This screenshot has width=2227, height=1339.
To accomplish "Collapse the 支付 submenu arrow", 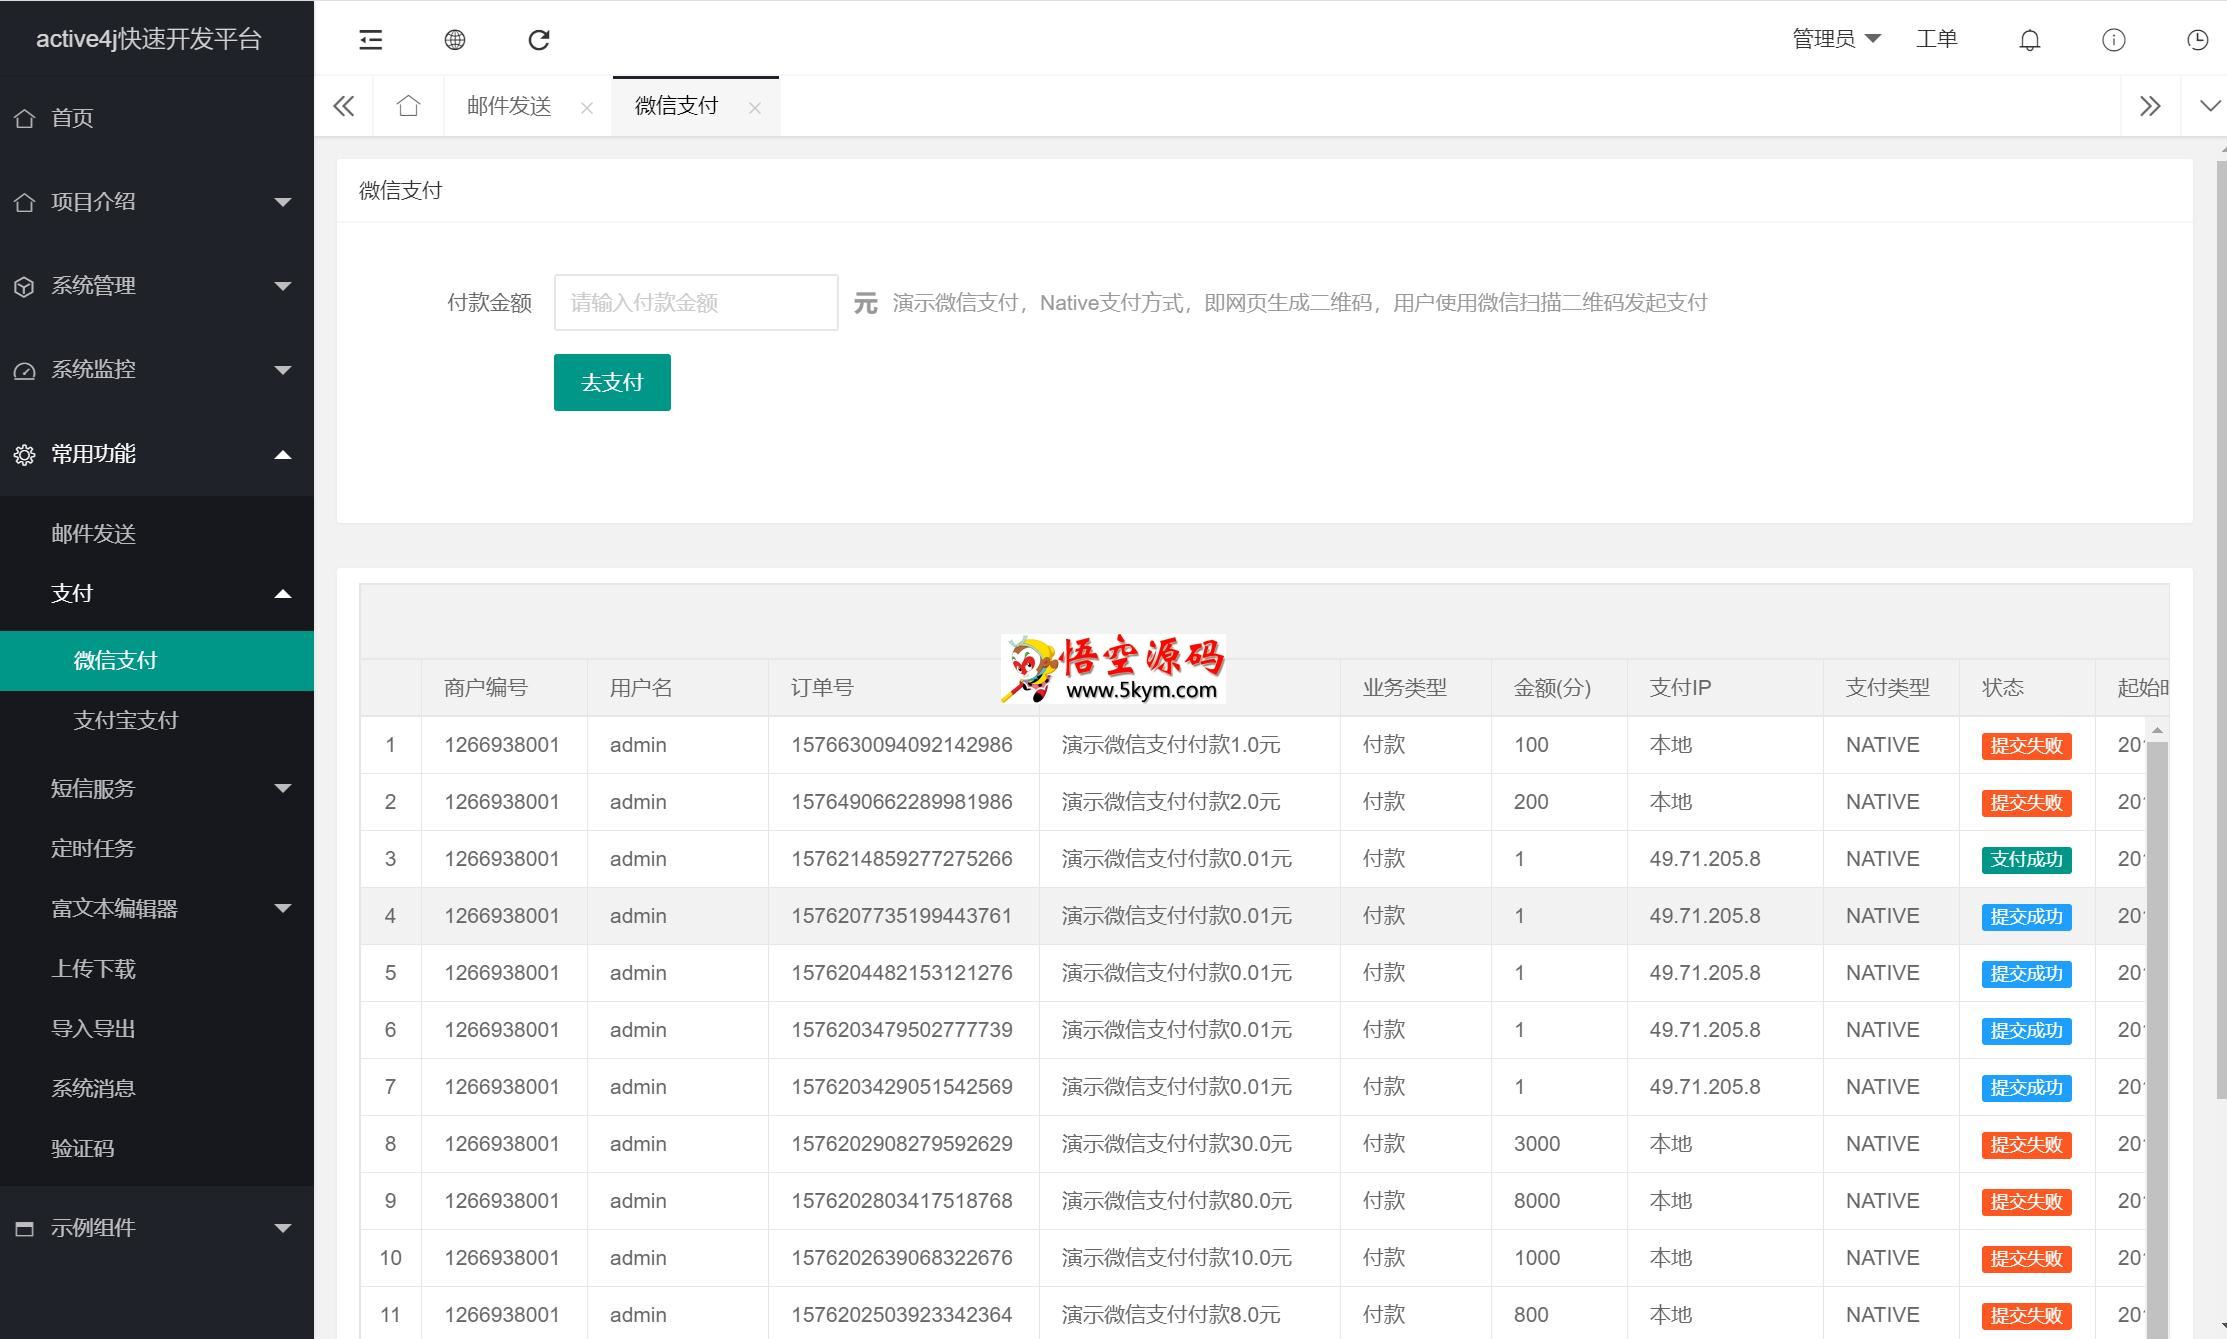I will (x=283, y=594).
